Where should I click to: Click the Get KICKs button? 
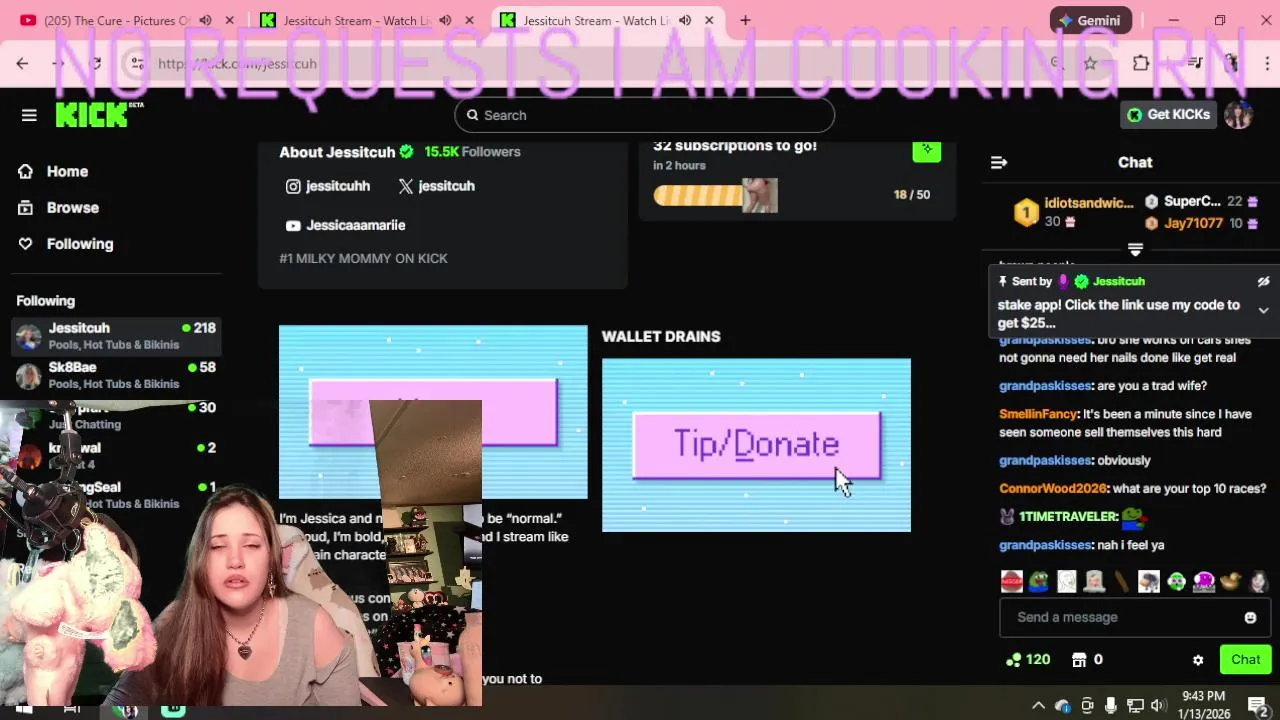1169,115
